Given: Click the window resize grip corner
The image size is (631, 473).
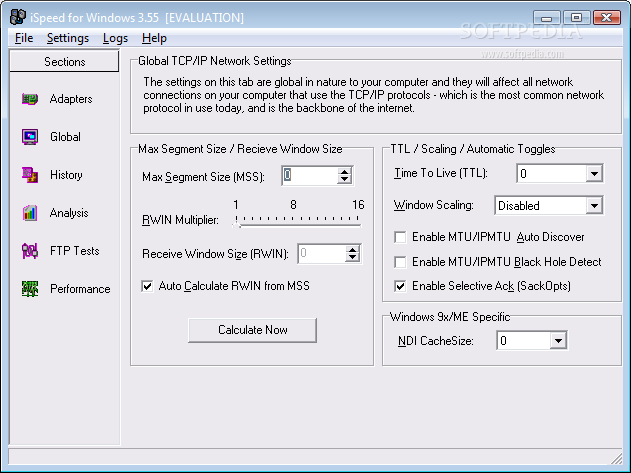Looking at the screenshot, I should [617, 458].
